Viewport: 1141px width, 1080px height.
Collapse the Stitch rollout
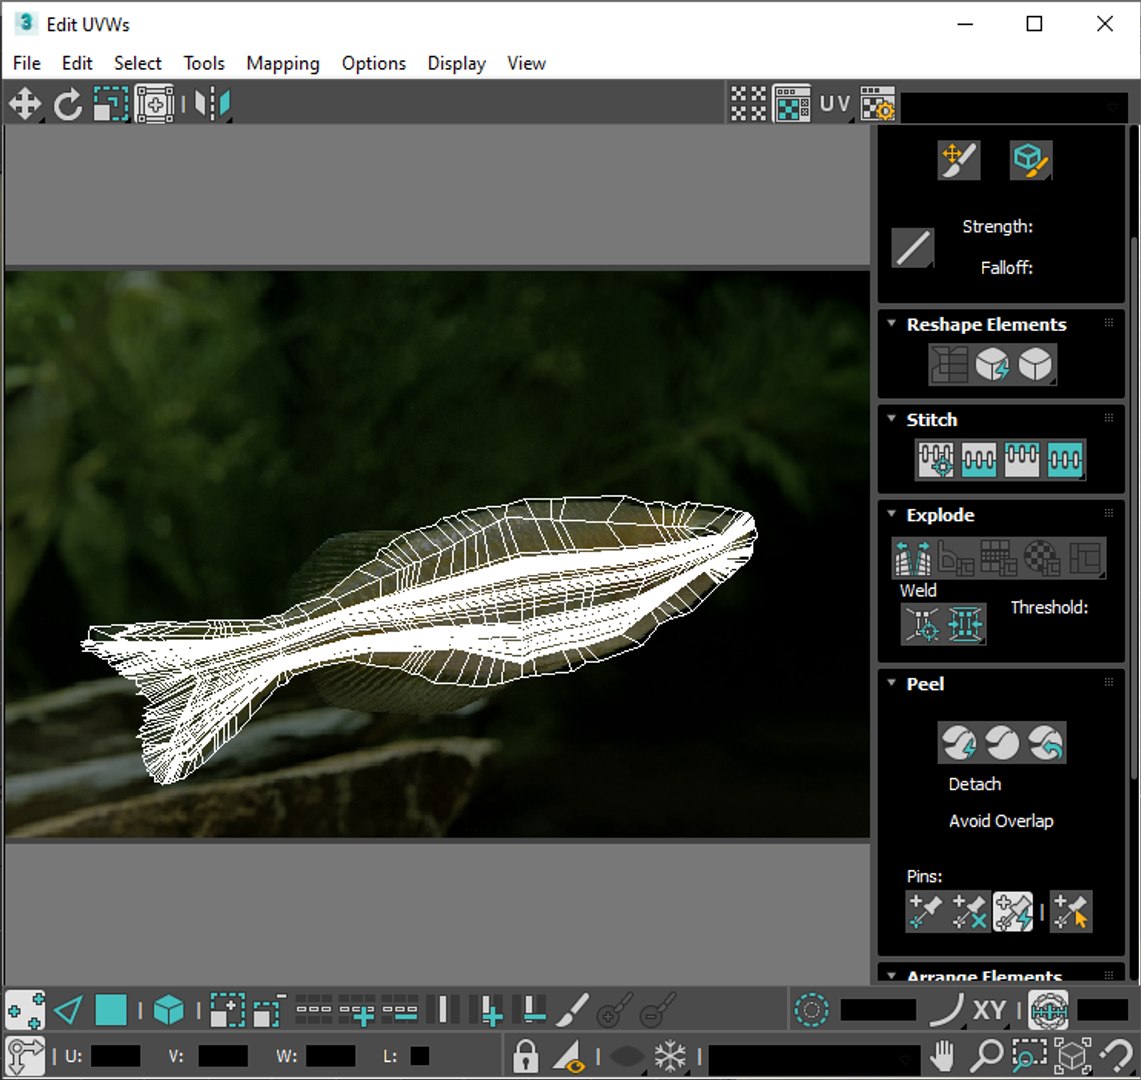pos(891,418)
